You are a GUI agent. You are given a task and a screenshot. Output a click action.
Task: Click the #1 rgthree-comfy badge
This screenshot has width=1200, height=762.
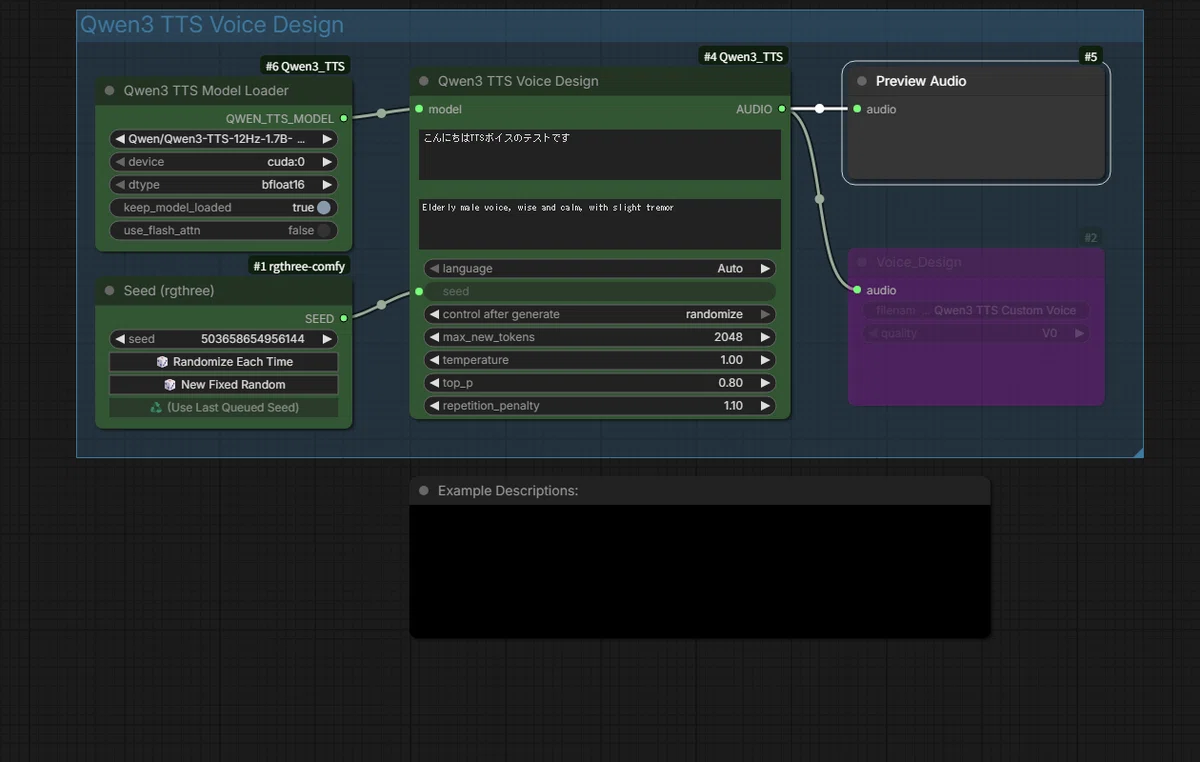(x=299, y=266)
